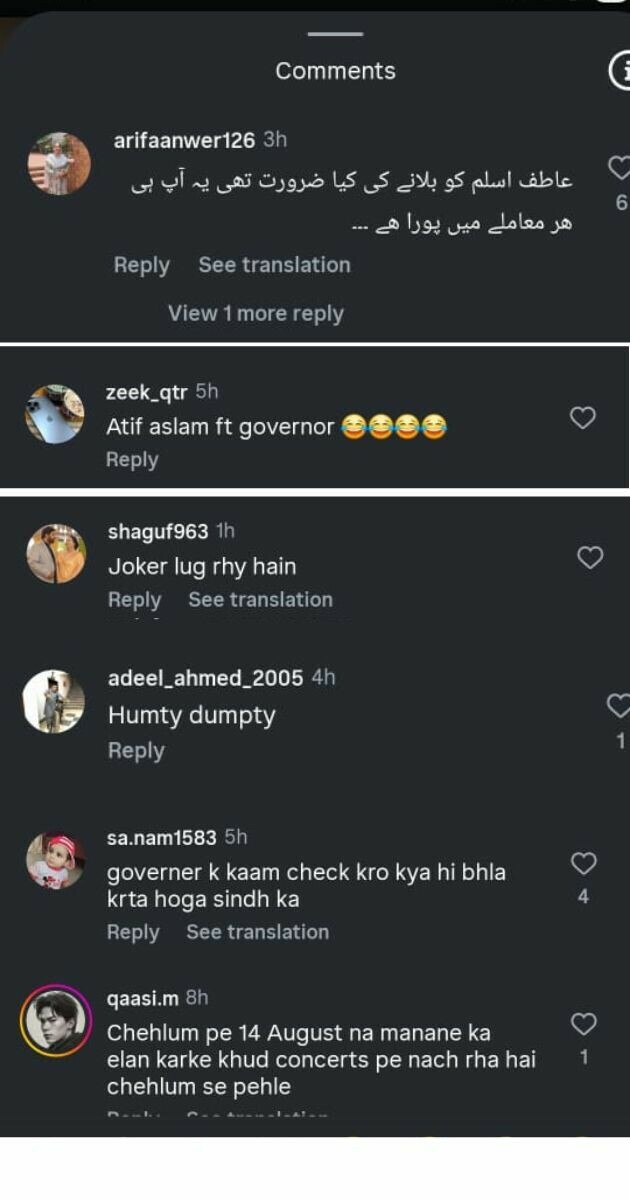Like arifaanwer126's Urdu comment

coord(620,167)
